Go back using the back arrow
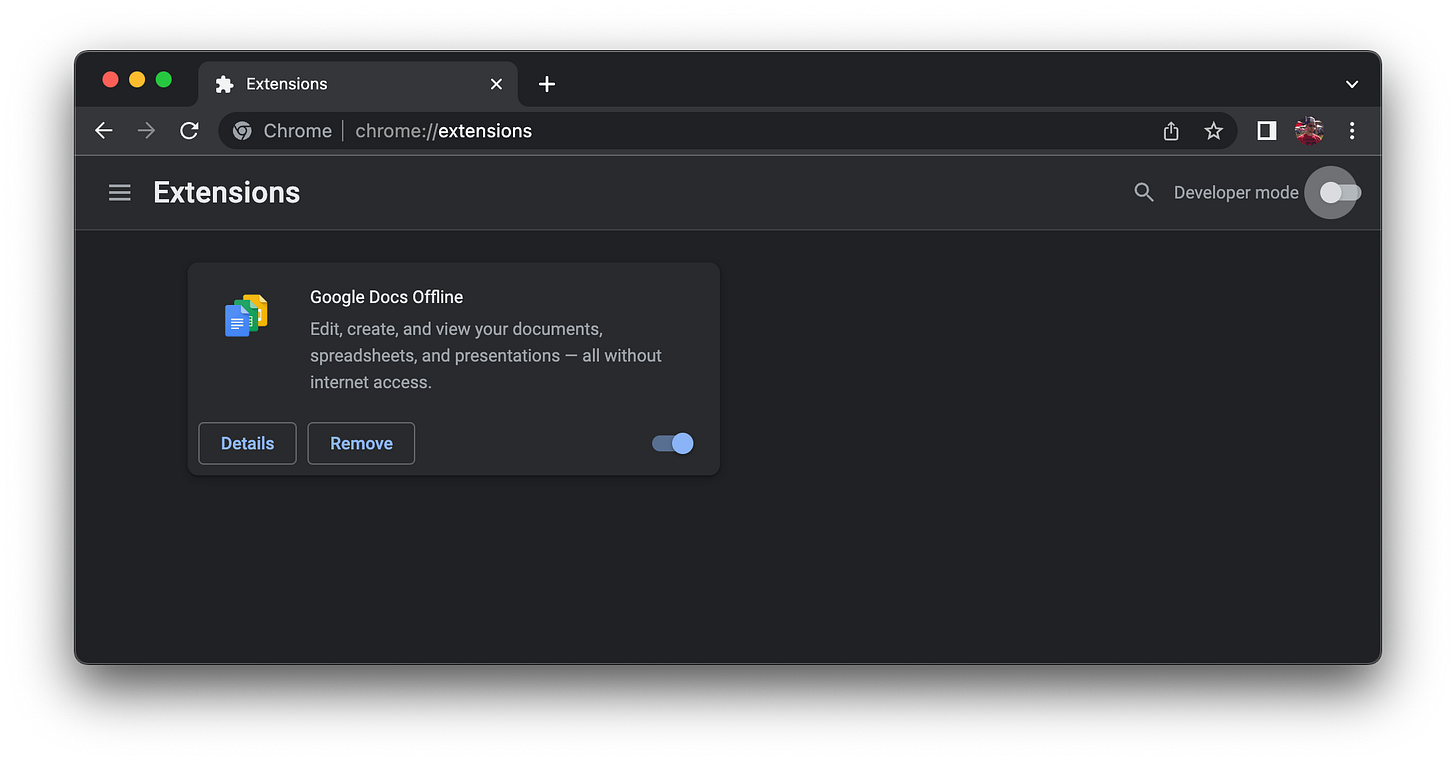This screenshot has height=763, width=1456. 104,131
